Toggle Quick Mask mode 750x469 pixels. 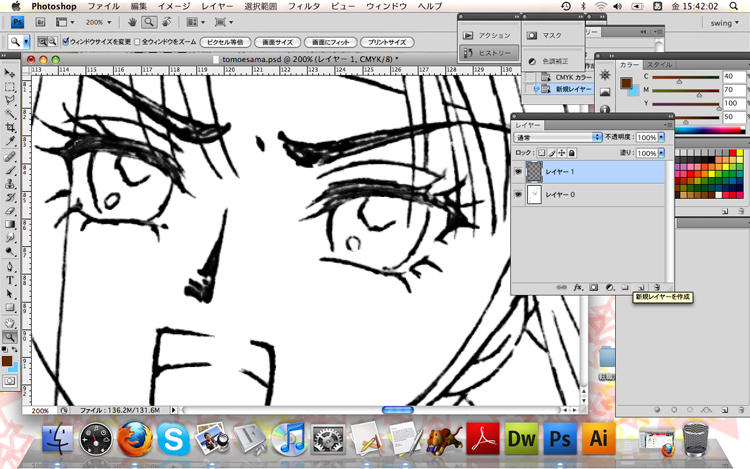[x=10, y=381]
